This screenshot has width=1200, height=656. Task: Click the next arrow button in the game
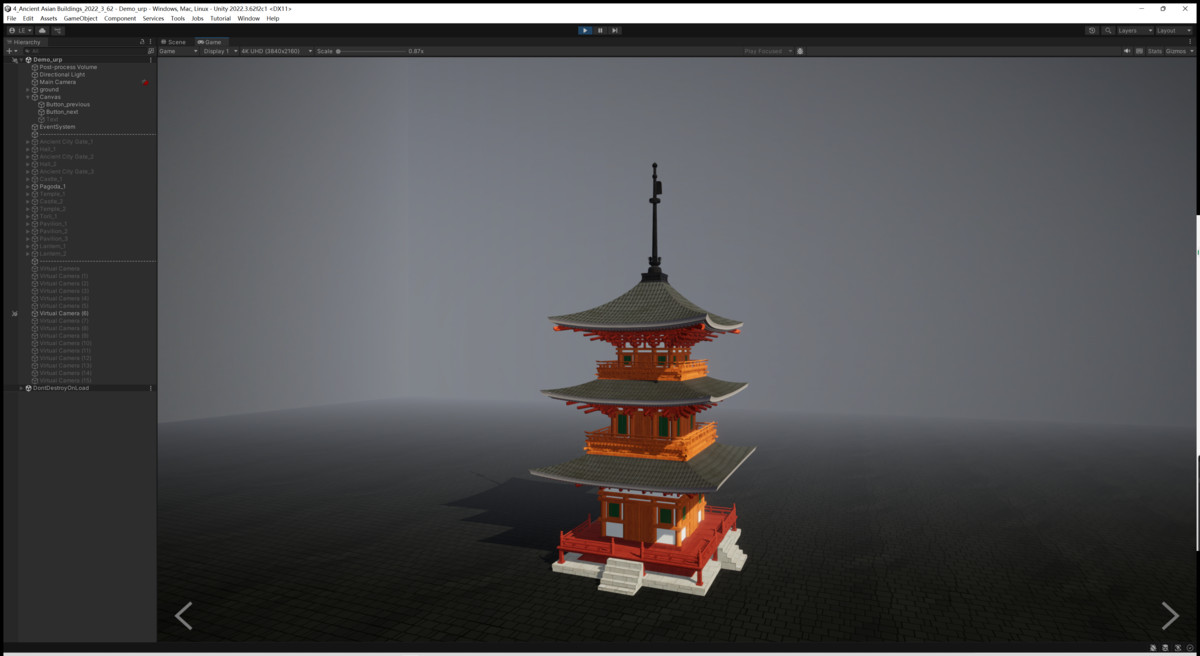click(1168, 616)
